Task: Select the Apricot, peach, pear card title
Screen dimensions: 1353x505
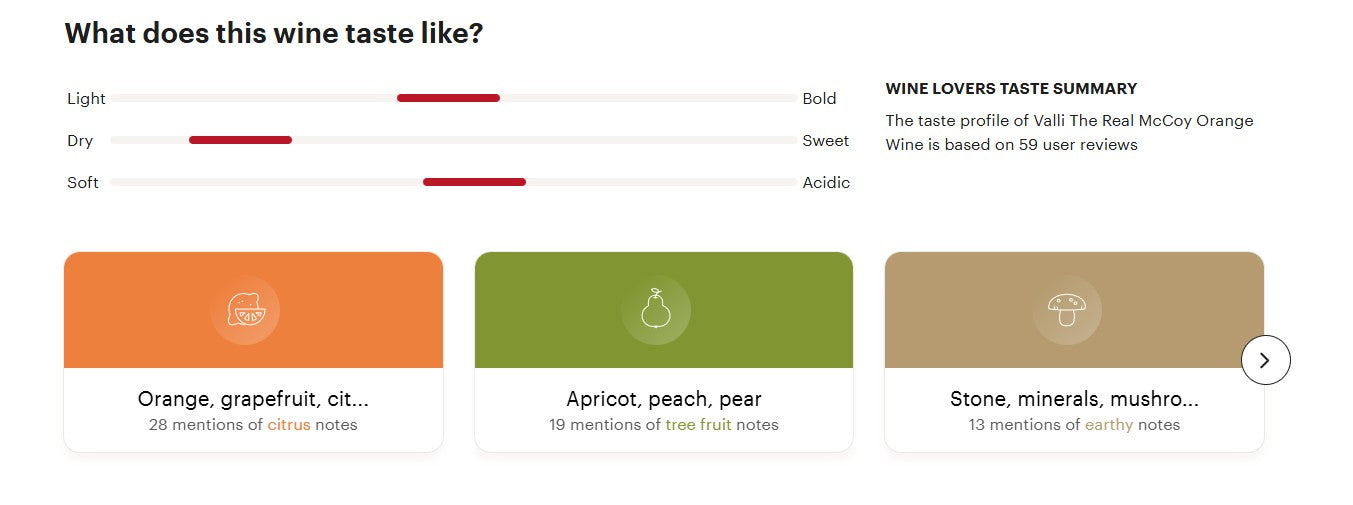Action: (664, 399)
